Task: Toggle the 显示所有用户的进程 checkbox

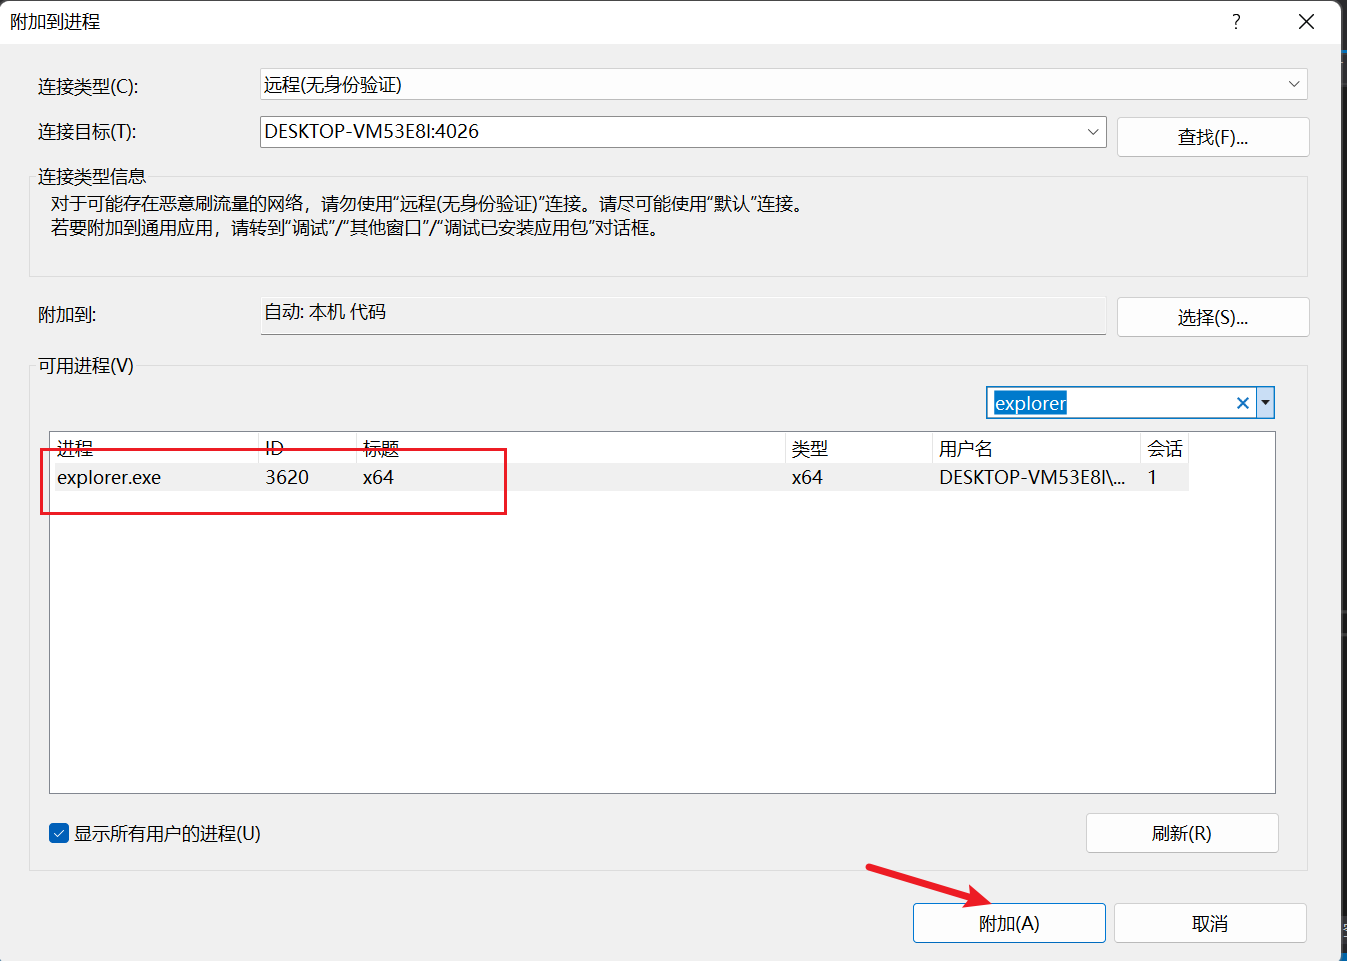Action: click(x=59, y=833)
